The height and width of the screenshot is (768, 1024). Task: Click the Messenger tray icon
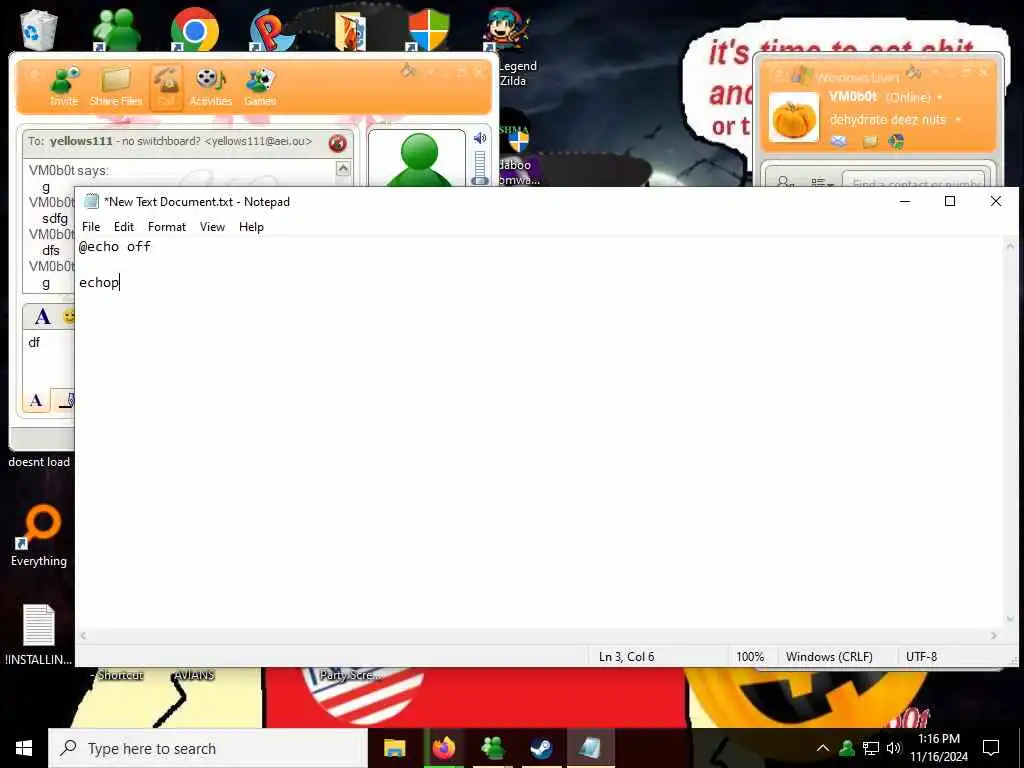tap(847, 748)
